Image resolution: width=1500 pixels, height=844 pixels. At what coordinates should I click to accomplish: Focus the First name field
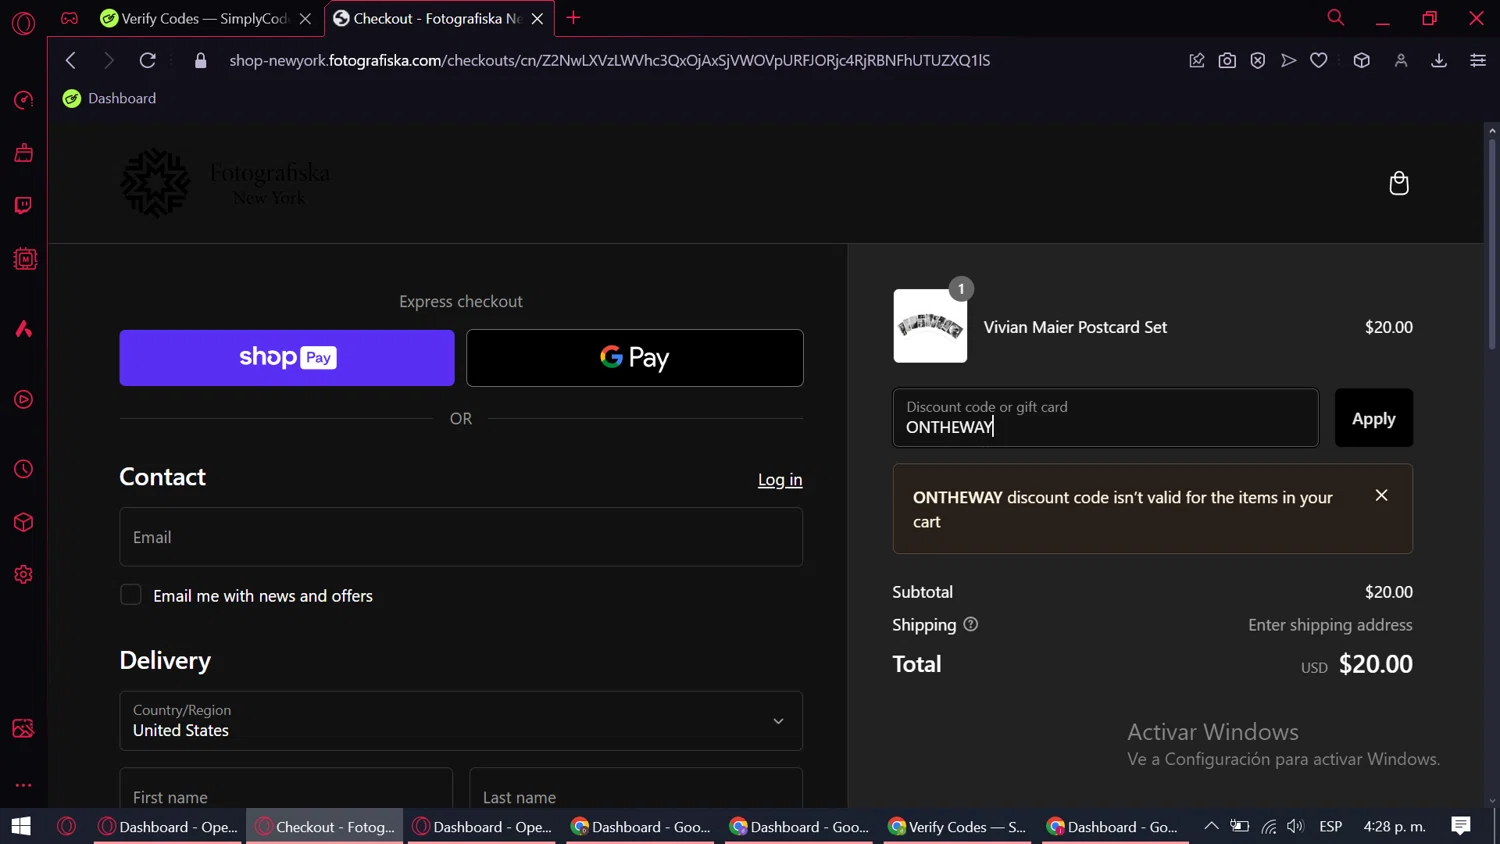[x=286, y=790]
